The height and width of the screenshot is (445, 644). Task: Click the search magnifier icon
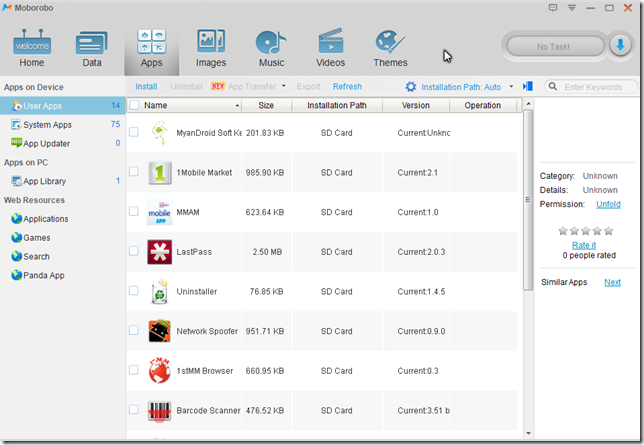coord(553,86)
